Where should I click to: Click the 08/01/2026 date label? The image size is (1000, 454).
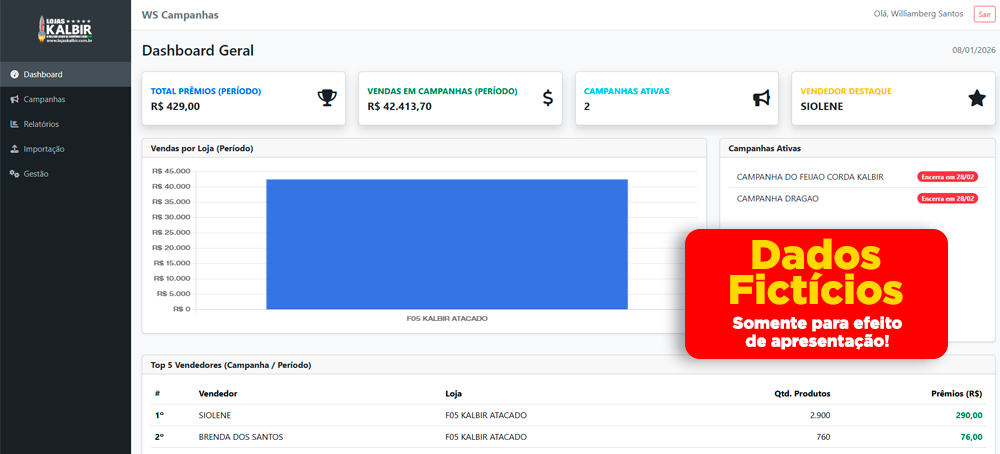(x=974, y=50)
